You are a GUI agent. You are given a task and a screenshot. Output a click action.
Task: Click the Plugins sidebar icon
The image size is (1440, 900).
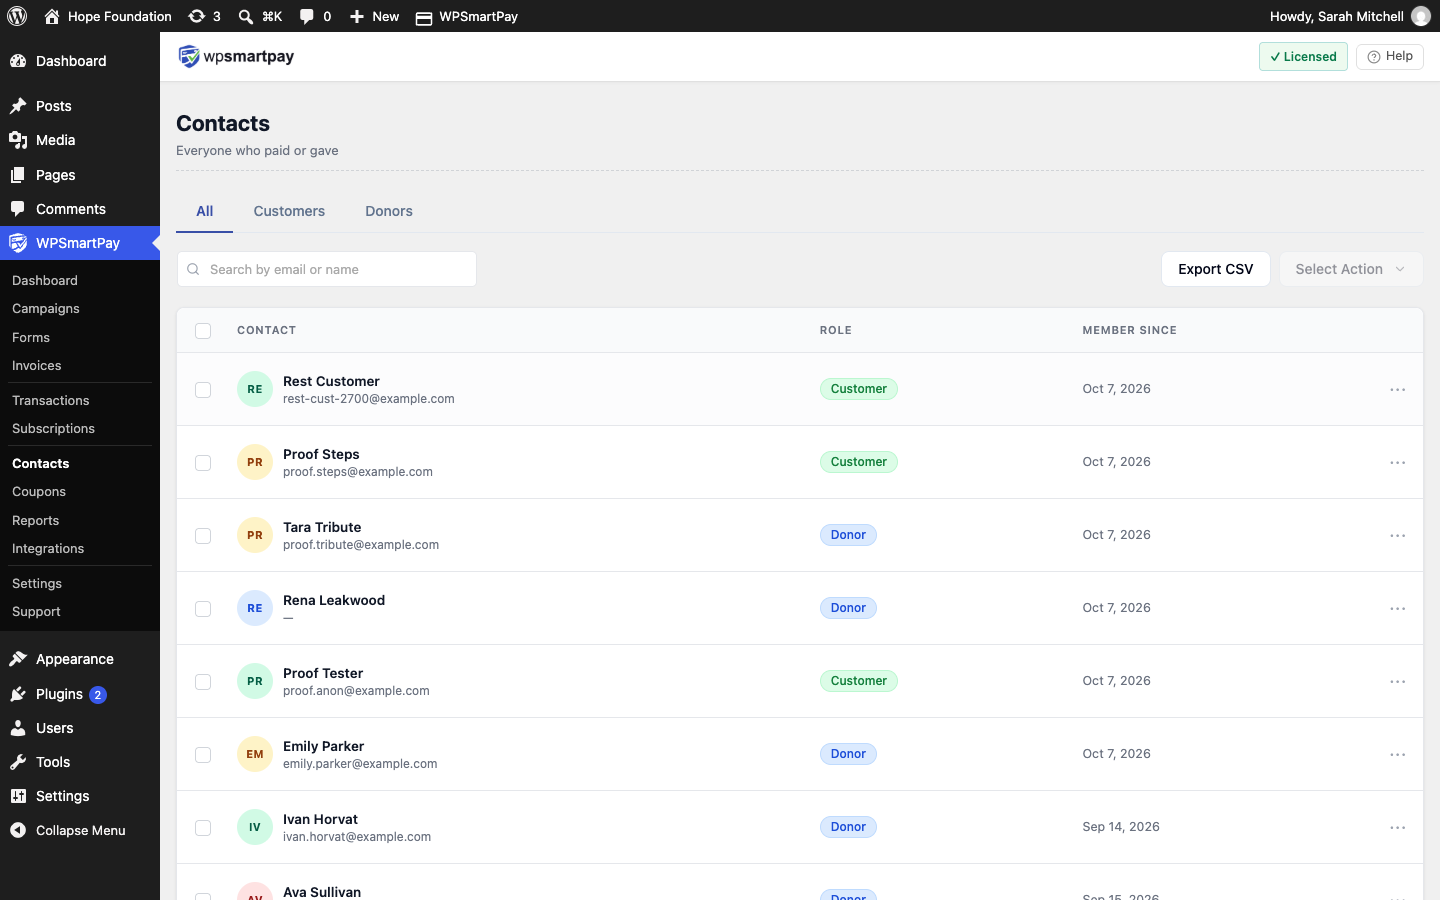pyautogui.click(x=18, y=694)
